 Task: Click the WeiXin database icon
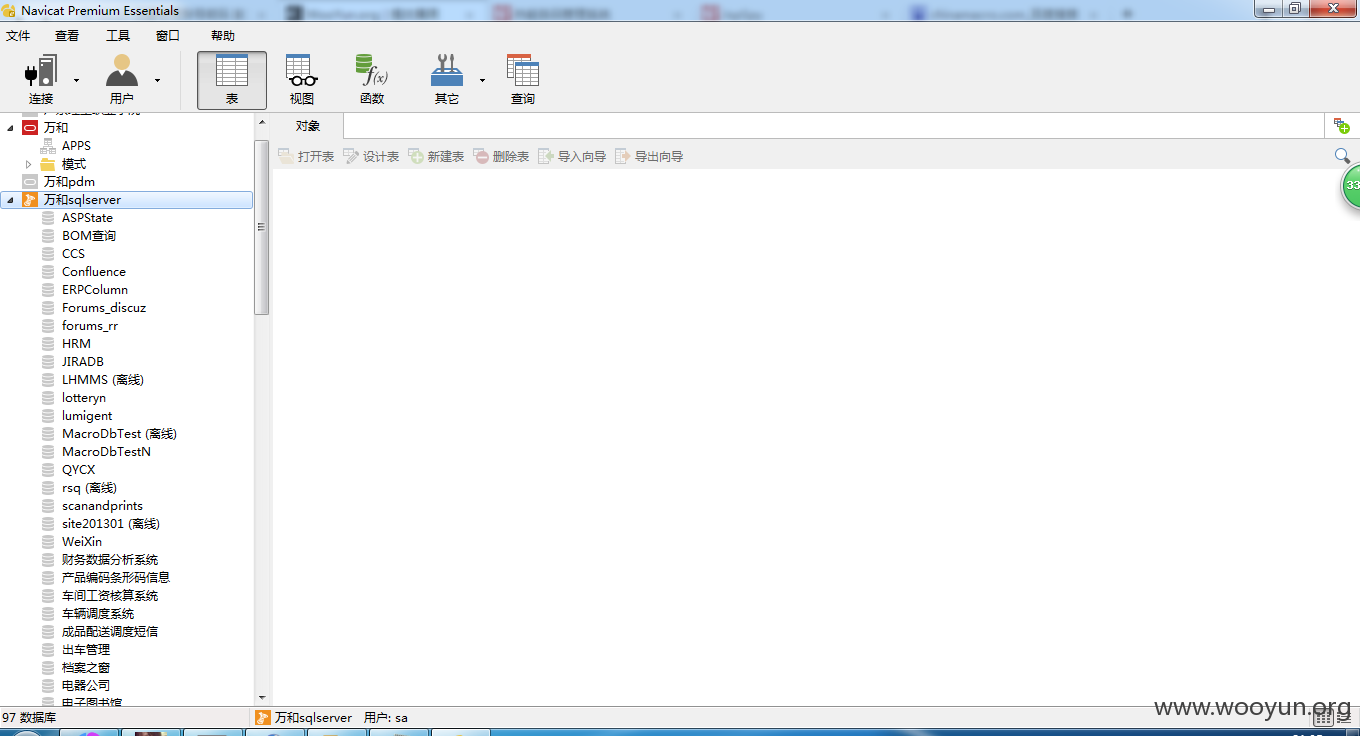coord(48,542)
